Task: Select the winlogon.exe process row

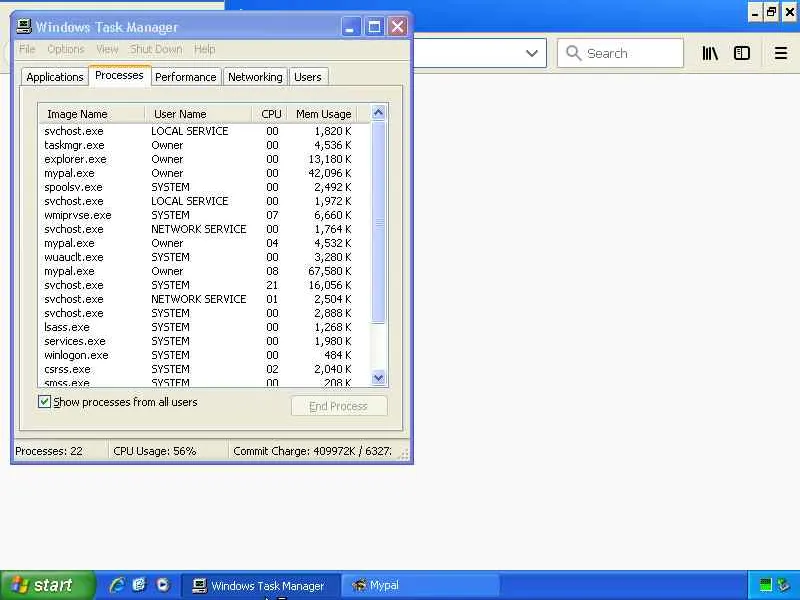Action: [204, 355]
